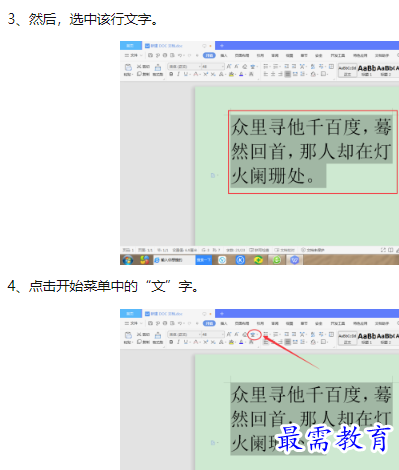
Task: Select 开始 ribbon tab in step 3 screenshot
Action: [x=209, y=55]
